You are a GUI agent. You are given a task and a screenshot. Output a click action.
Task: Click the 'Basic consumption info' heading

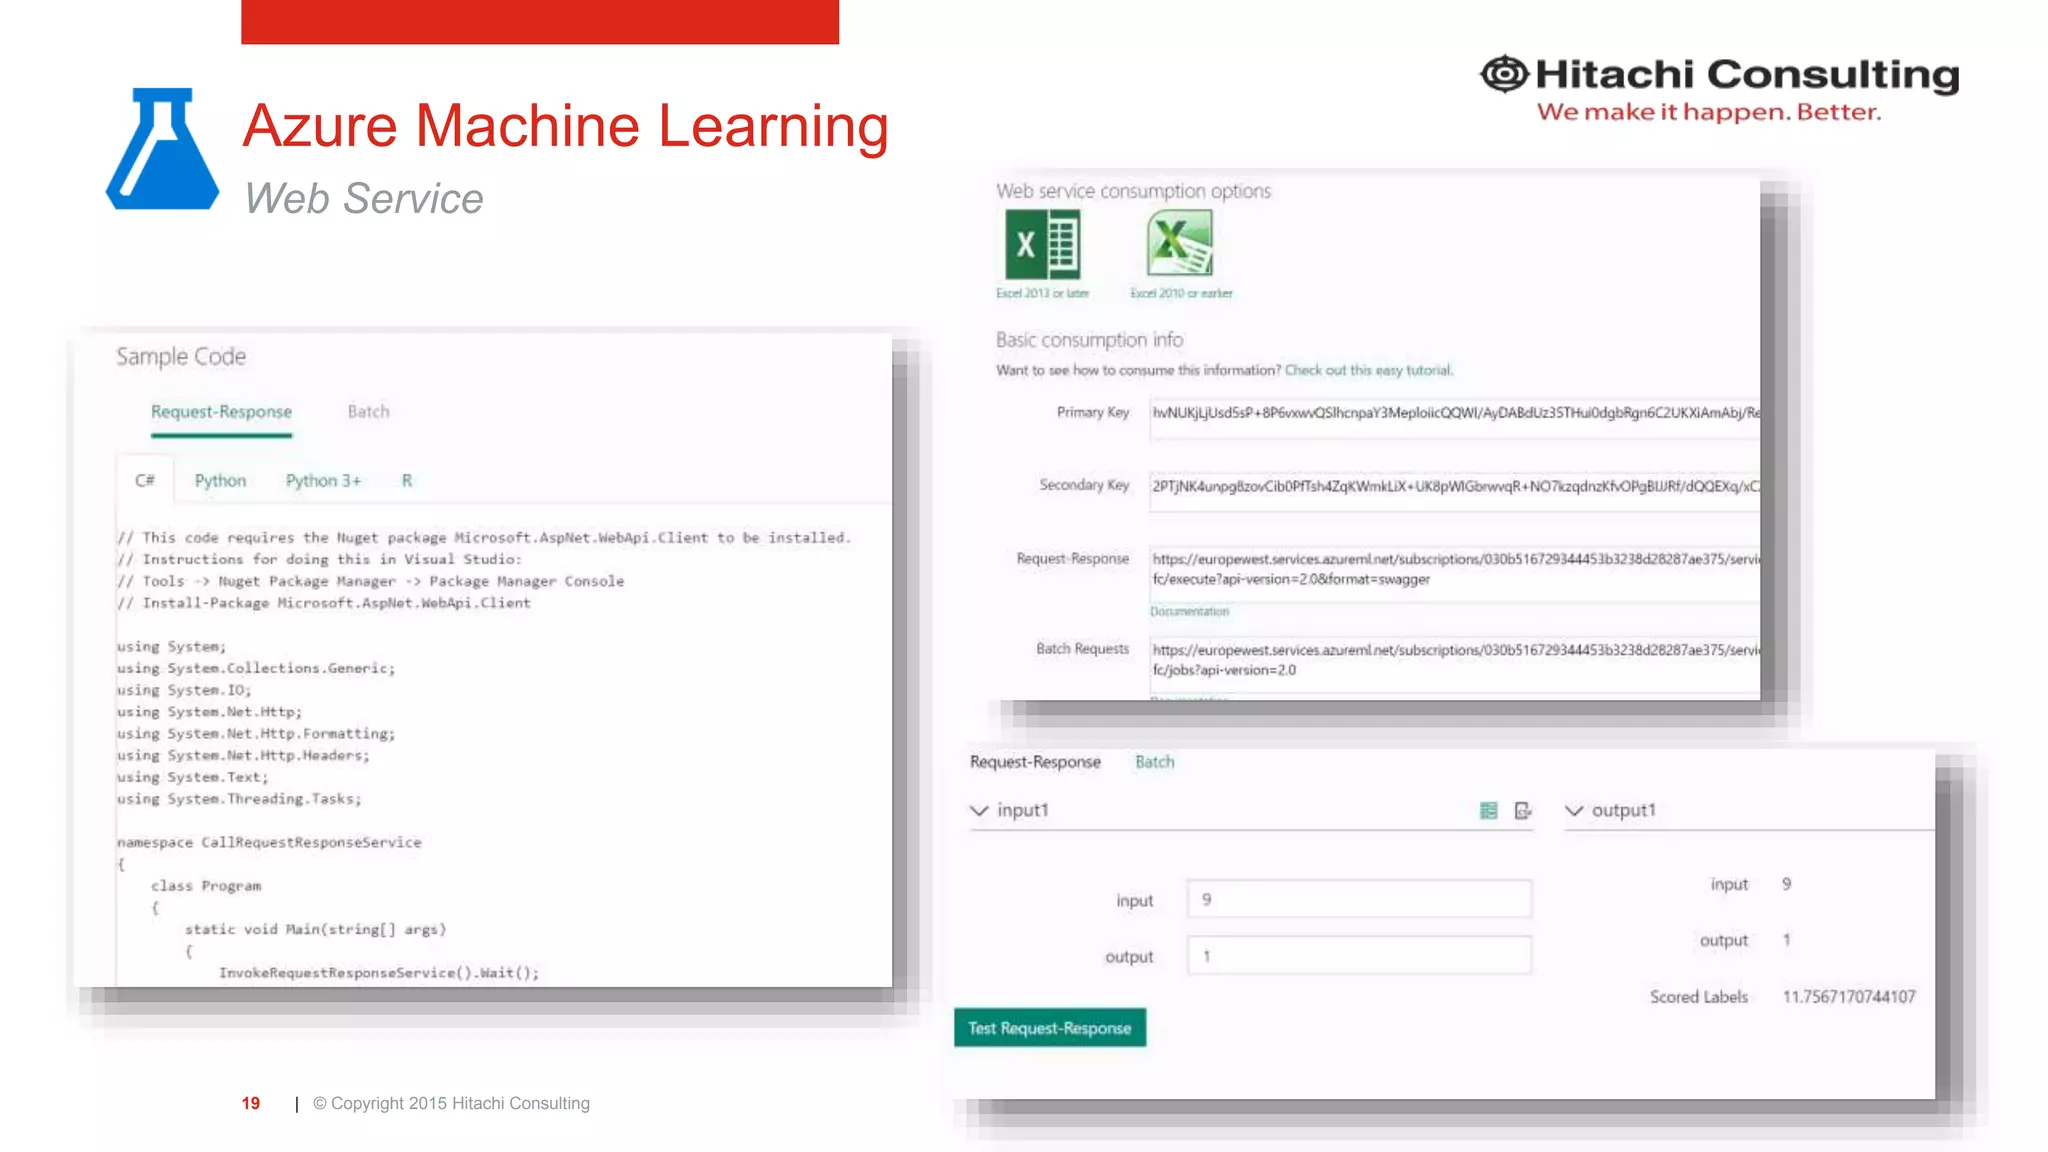click(x=1089, y=340)
